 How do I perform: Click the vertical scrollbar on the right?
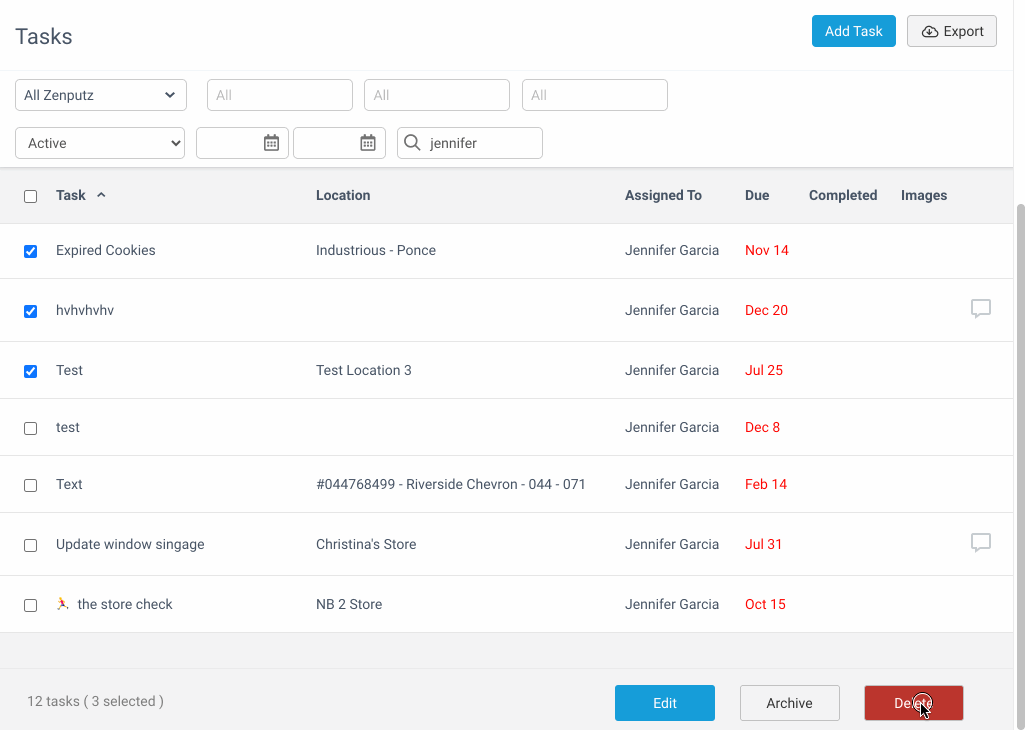pos(1020,431)
